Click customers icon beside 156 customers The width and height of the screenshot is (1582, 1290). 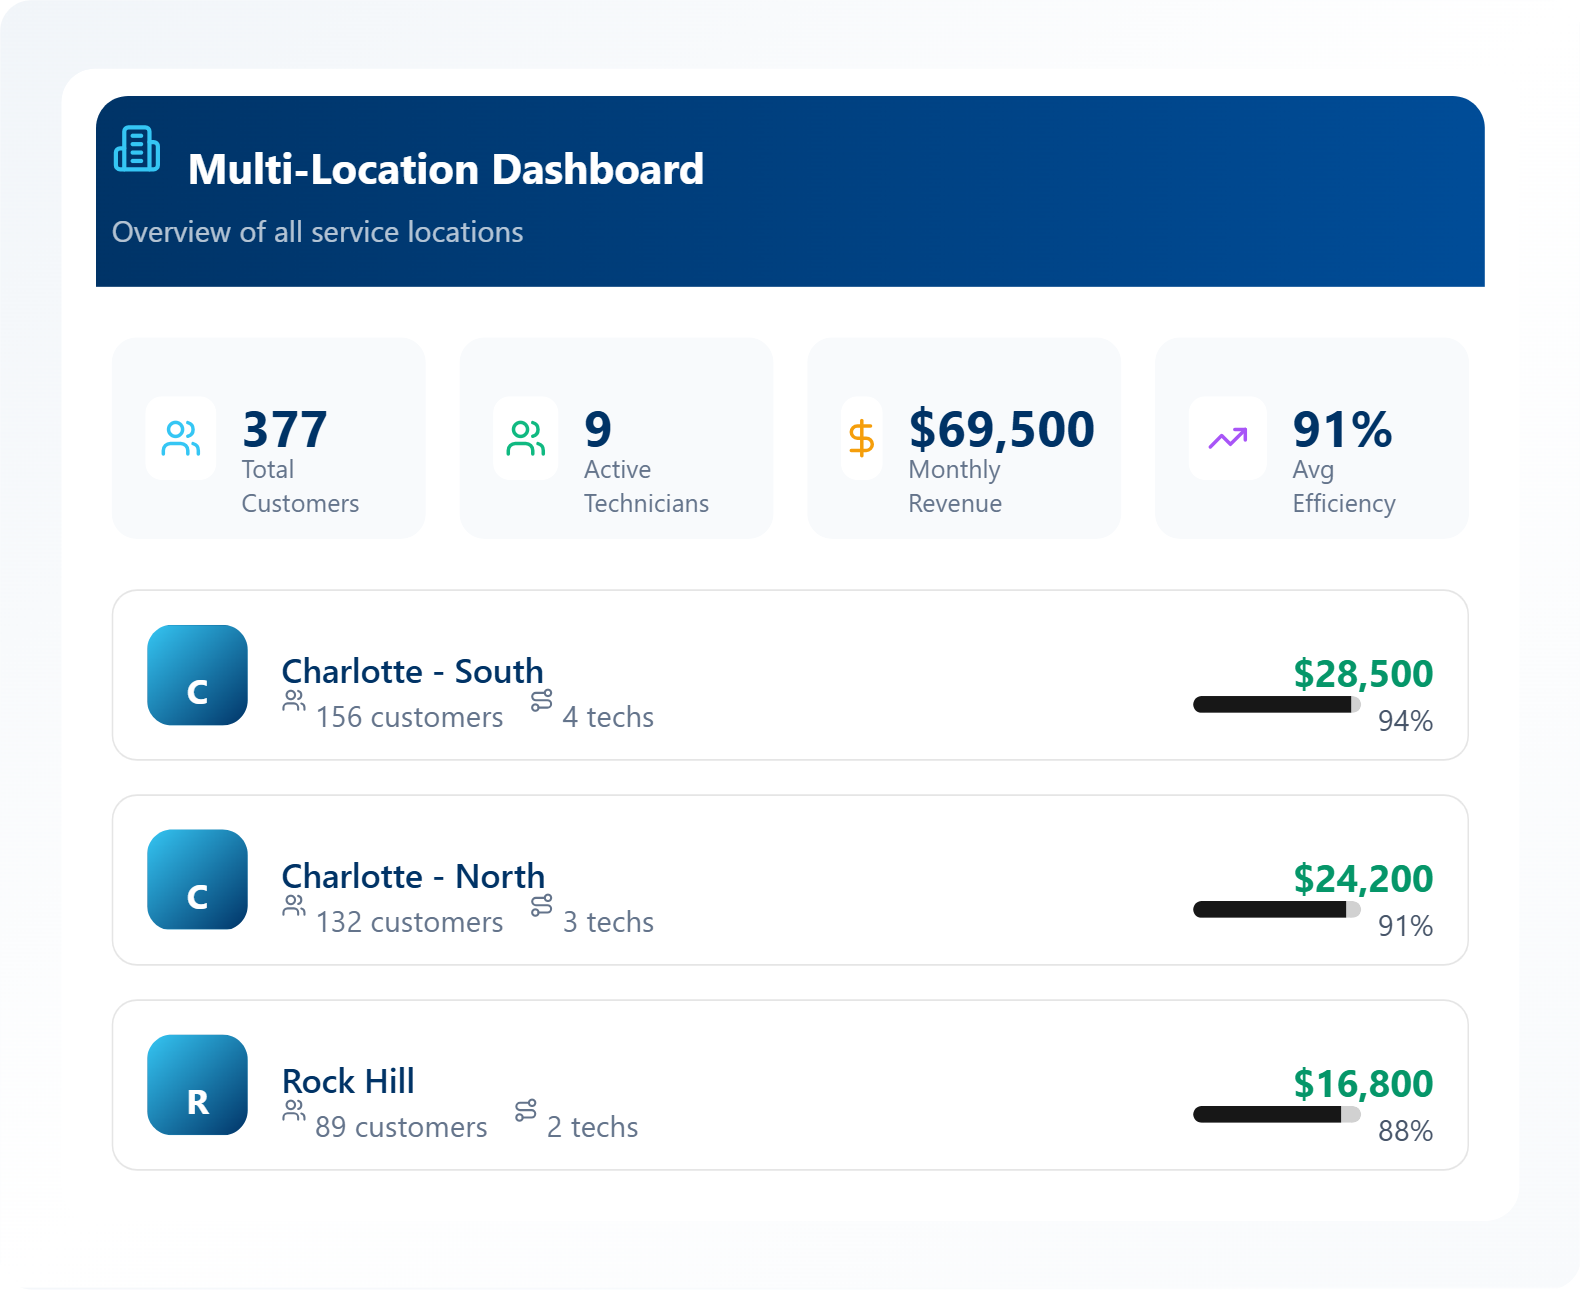[294, 701]
